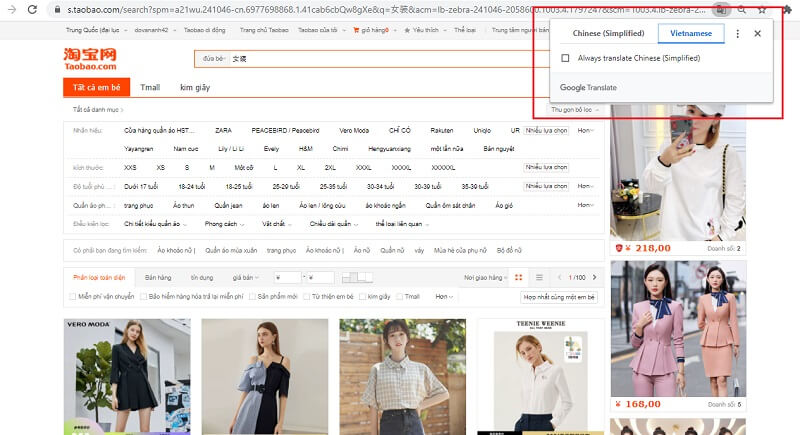Tick the kim giấy filter checkbox
The width and height of the screenshot is (800, 435).
(x=362, y=296)
